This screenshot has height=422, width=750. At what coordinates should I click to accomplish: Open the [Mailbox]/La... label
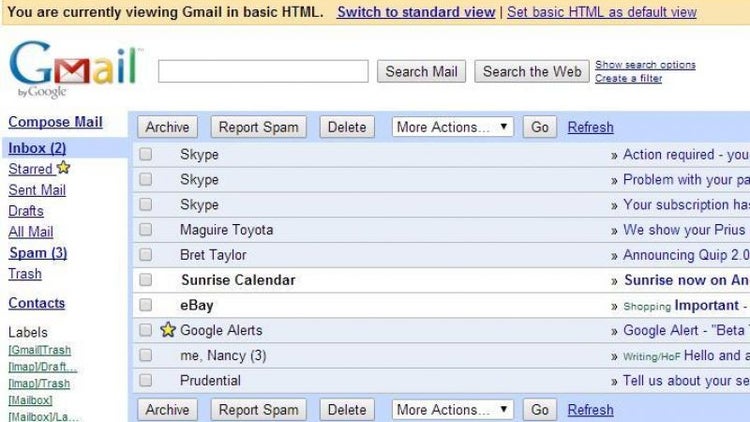click(x=44, y=416)
